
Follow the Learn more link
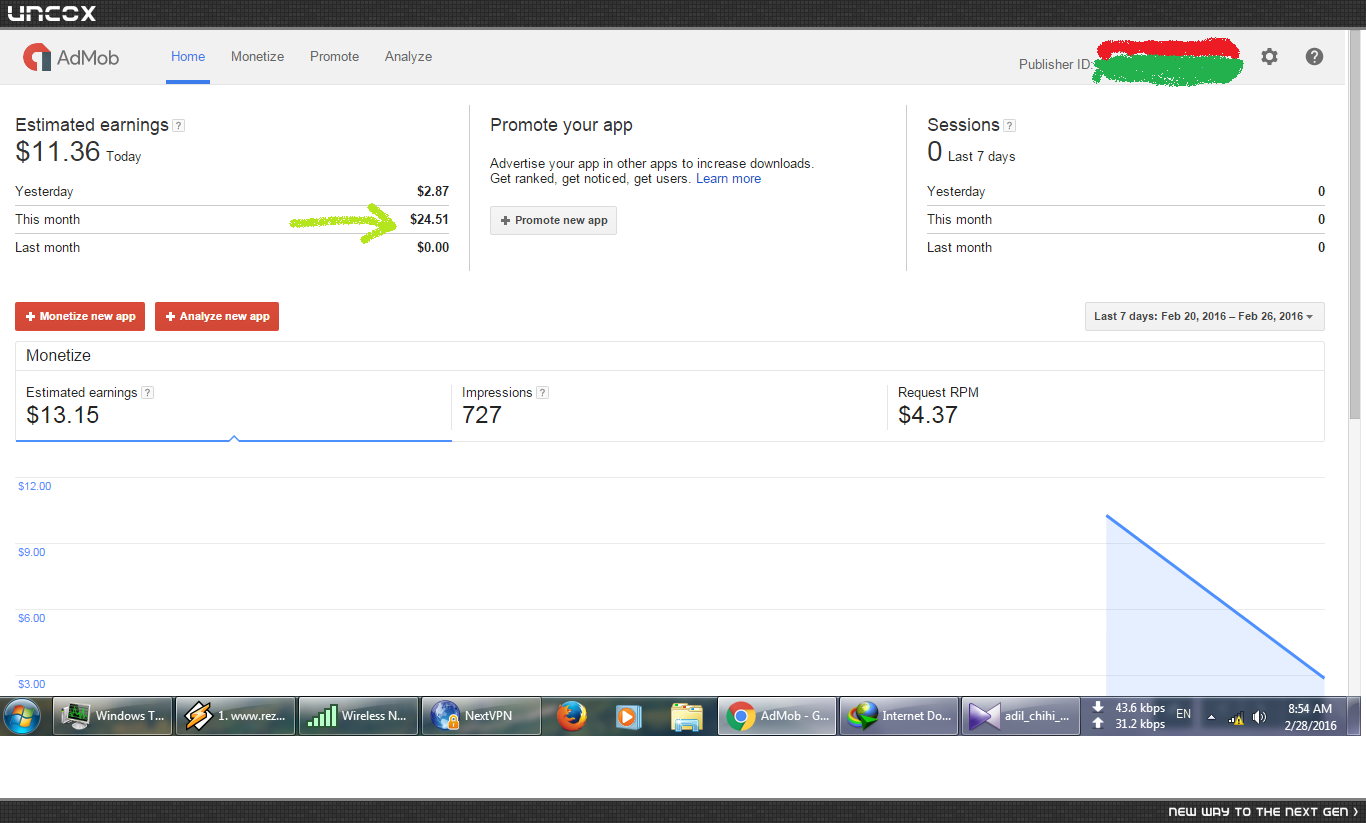728,179
